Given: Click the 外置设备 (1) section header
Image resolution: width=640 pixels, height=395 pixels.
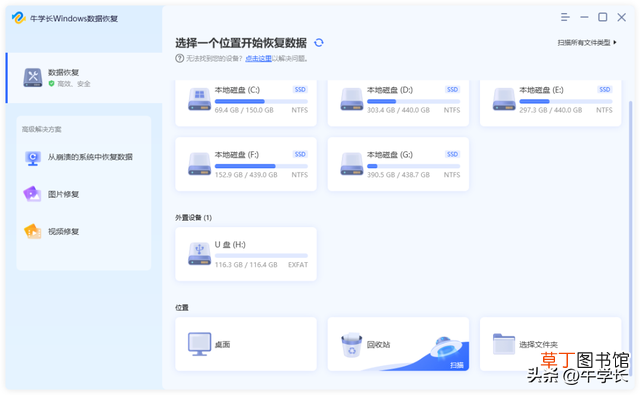Looking at the screenshot, I should pyautogui.click(x=193, y=218).
